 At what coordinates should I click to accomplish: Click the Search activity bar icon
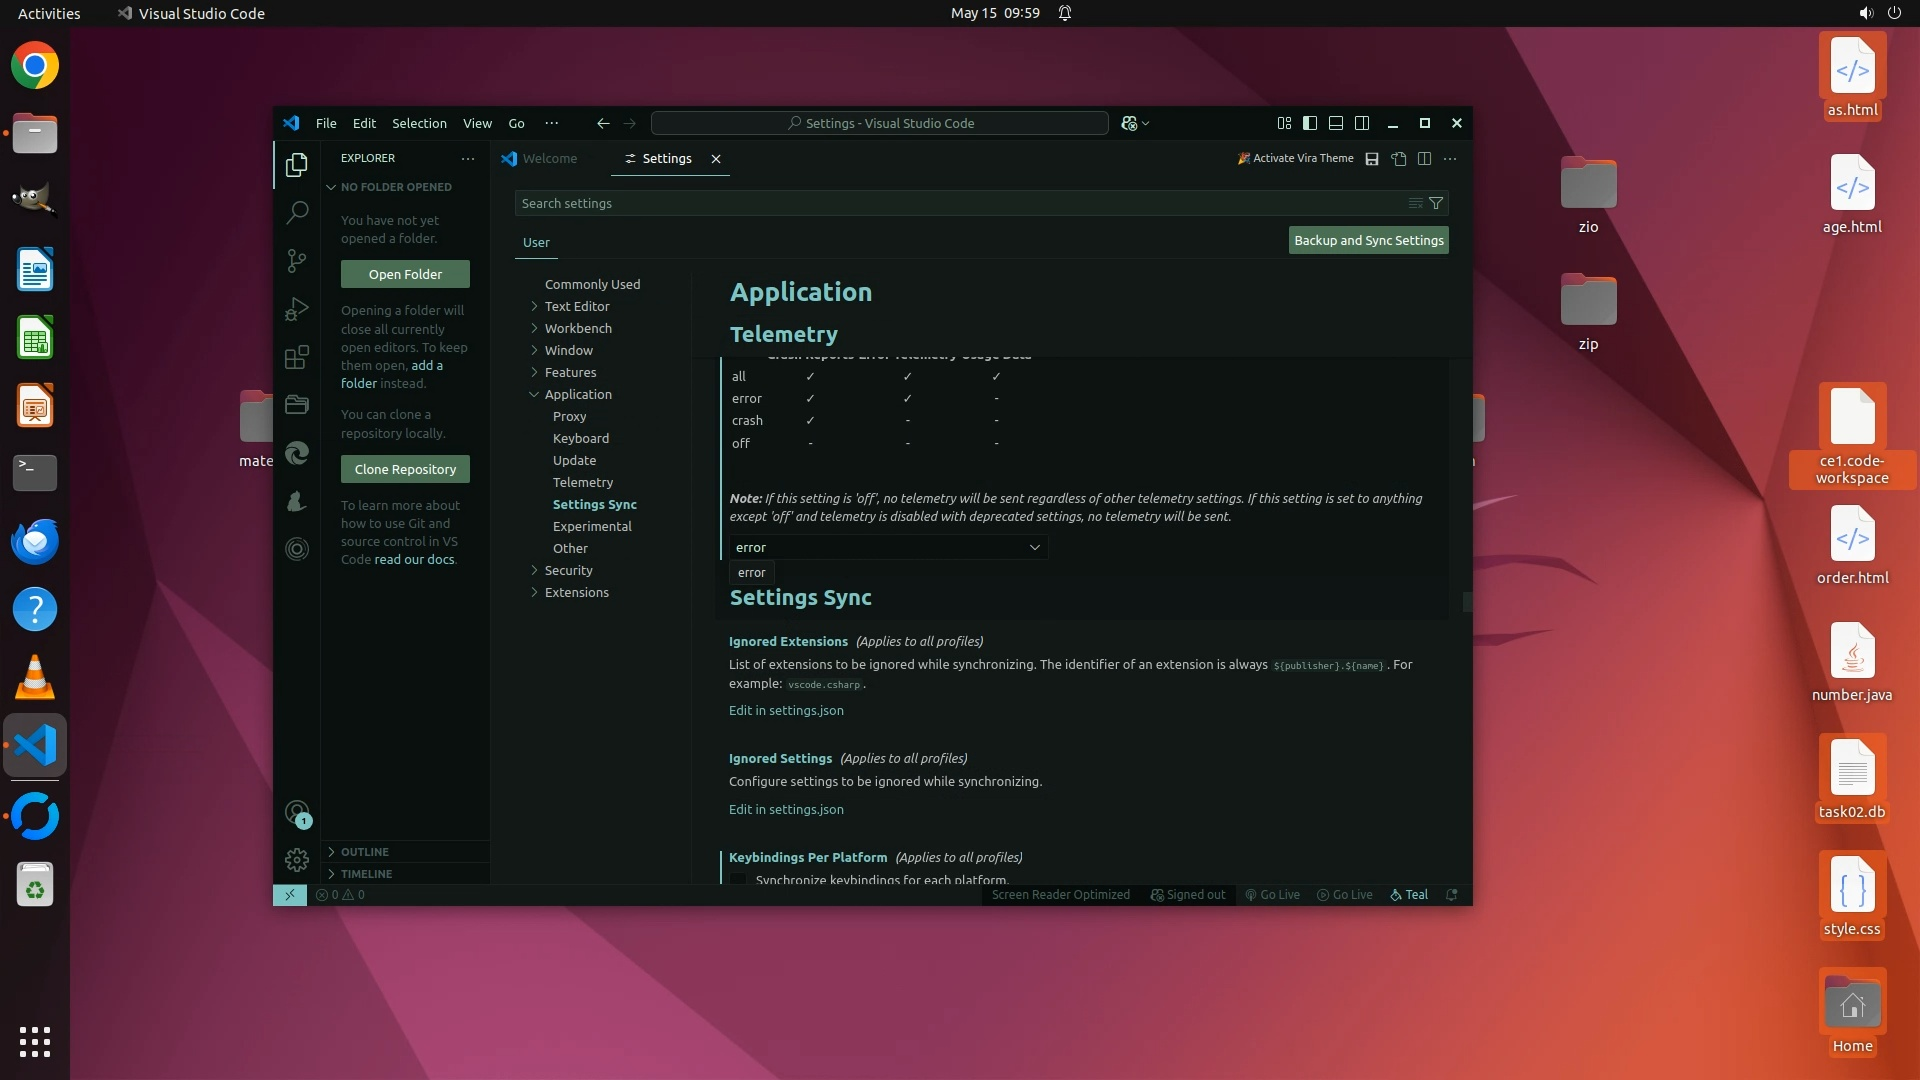tap(297, 212)
